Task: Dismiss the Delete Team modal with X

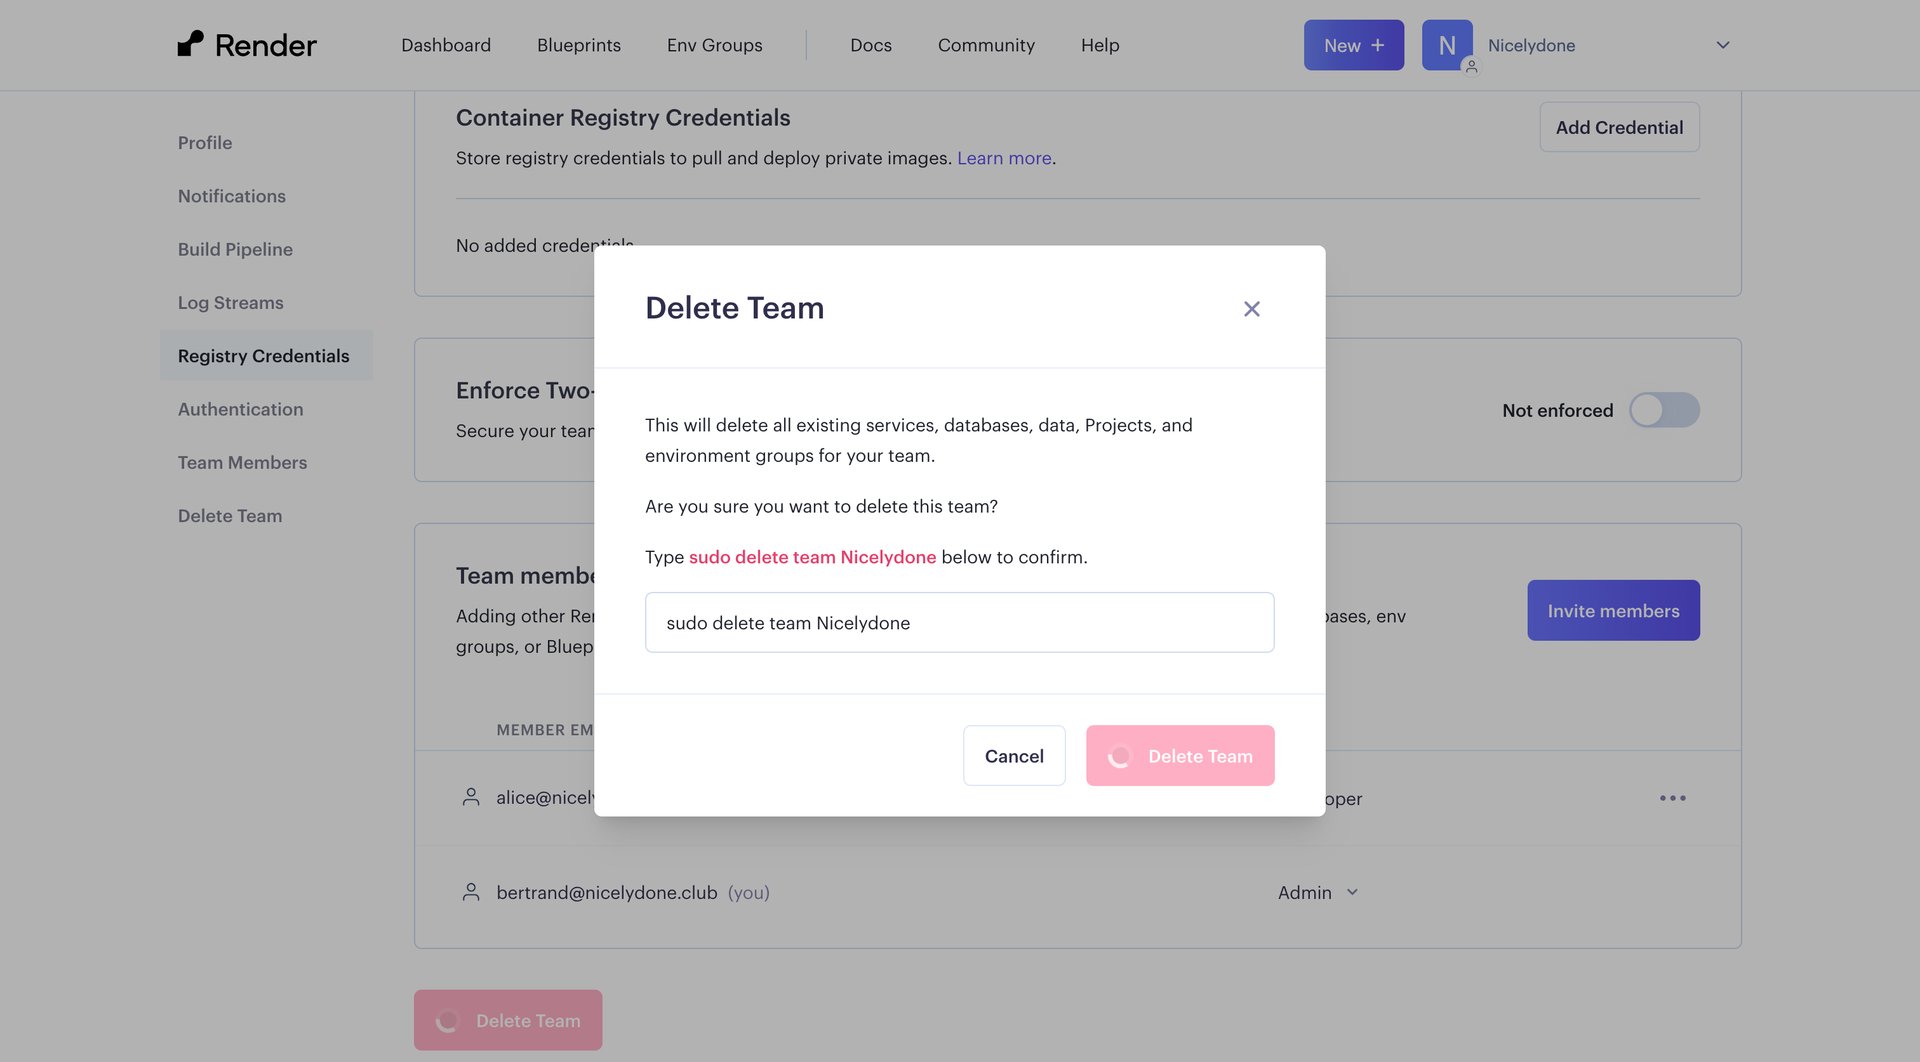Action: tap(1251, 308)
